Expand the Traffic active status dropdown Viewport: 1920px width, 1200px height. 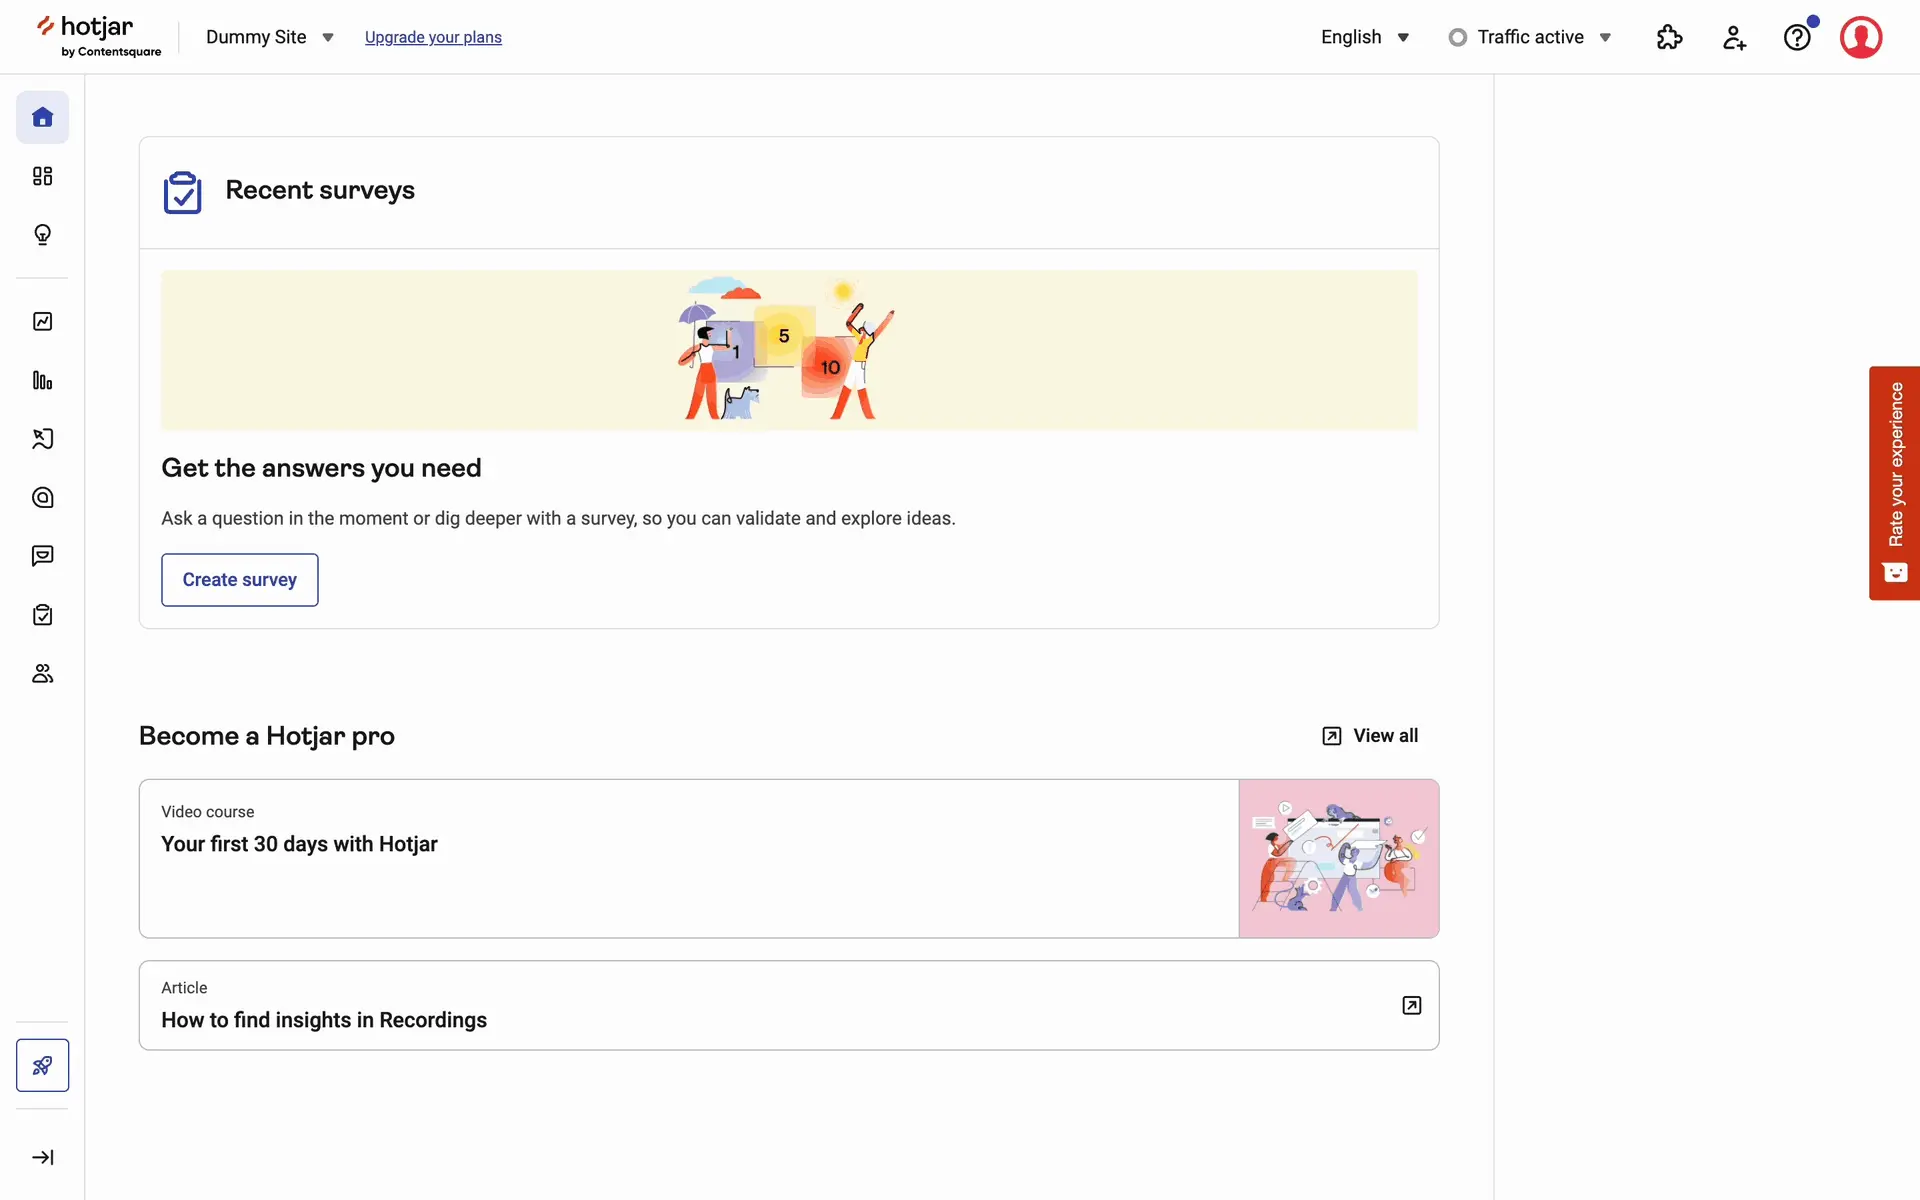pos(1530,37)
